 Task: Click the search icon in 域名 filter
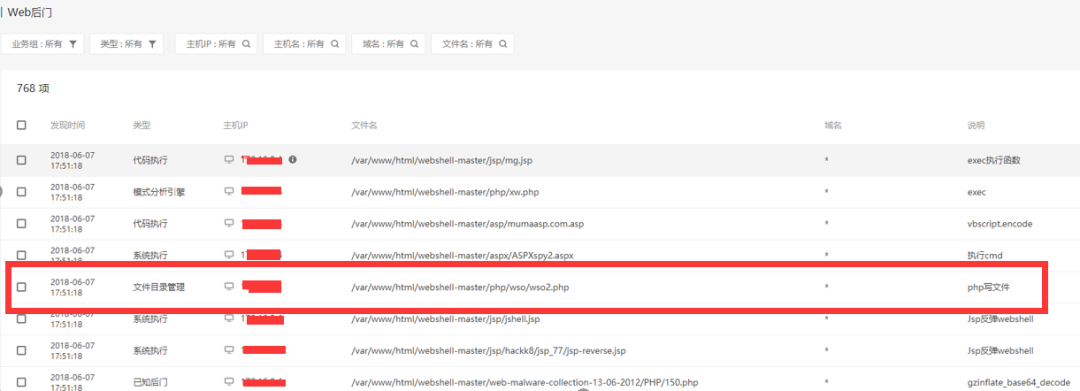(414, 44)
